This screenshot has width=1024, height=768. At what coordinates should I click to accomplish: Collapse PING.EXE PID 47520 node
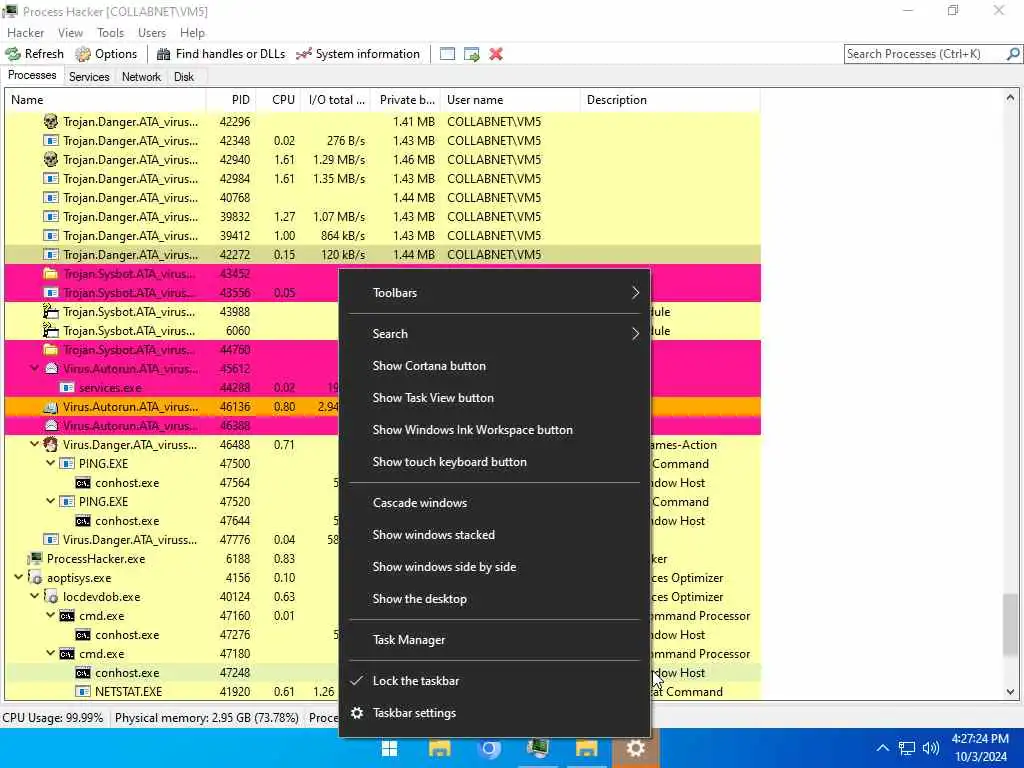click(50, 501)
